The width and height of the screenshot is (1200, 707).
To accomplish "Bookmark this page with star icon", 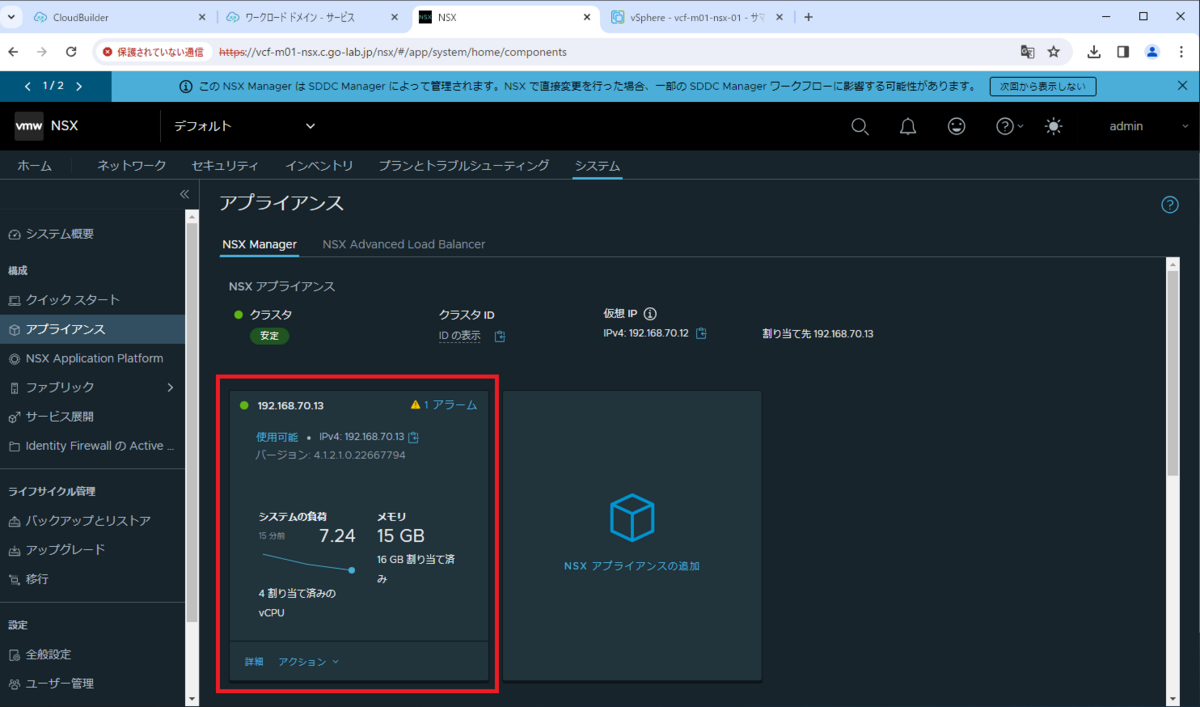I will pyautogui.click(x=1054, y=52).
